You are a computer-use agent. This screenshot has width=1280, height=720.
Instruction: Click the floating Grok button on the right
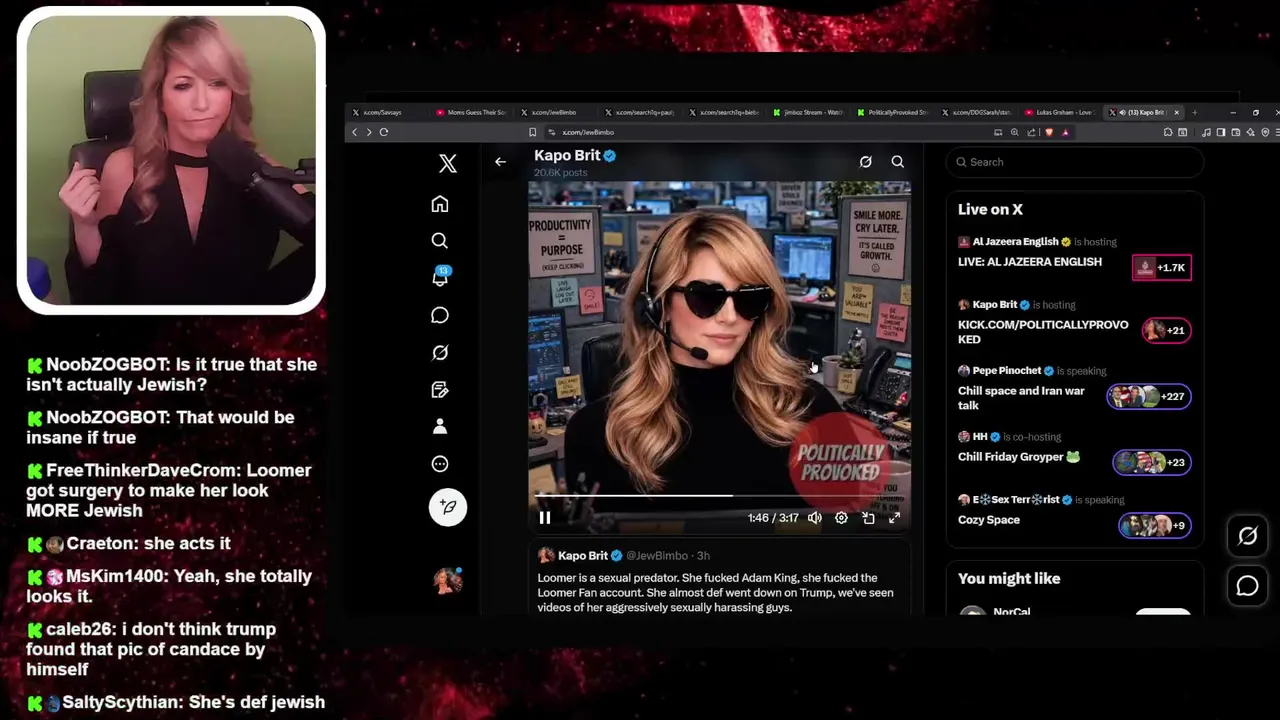pos(1247,536)
